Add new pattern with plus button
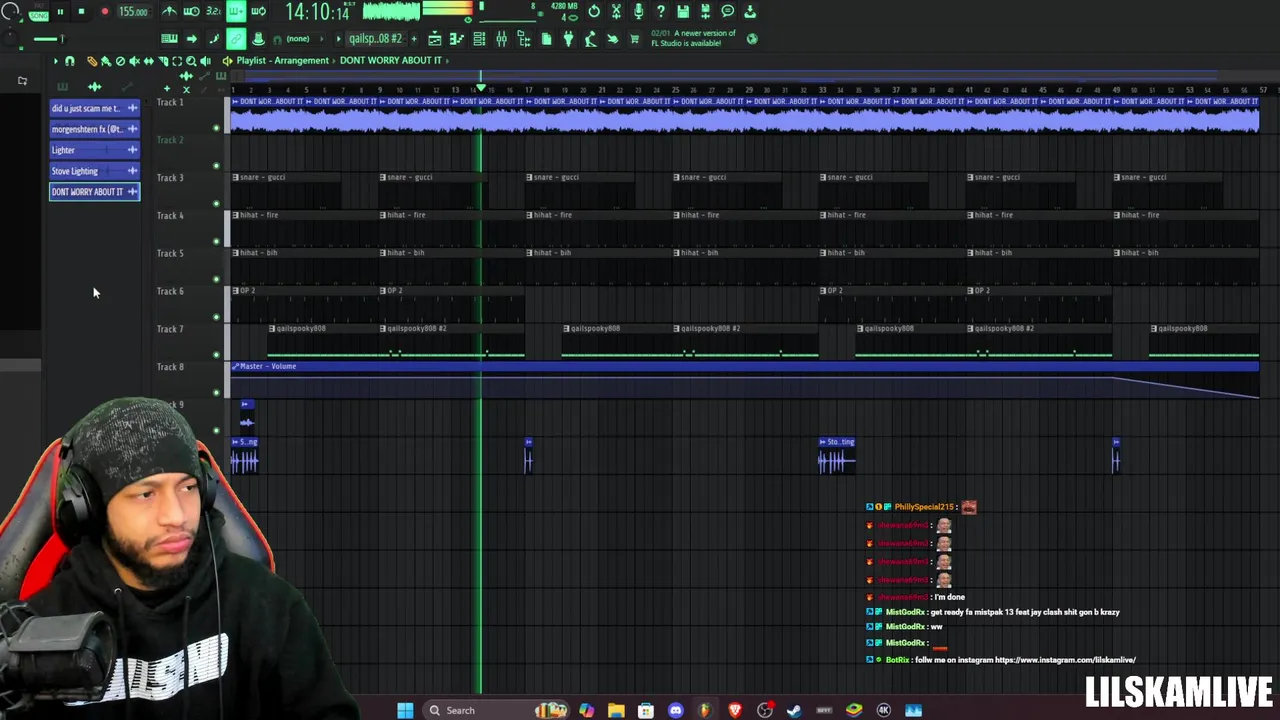The width and height of the screenshot is (1280, 720). 414,39
